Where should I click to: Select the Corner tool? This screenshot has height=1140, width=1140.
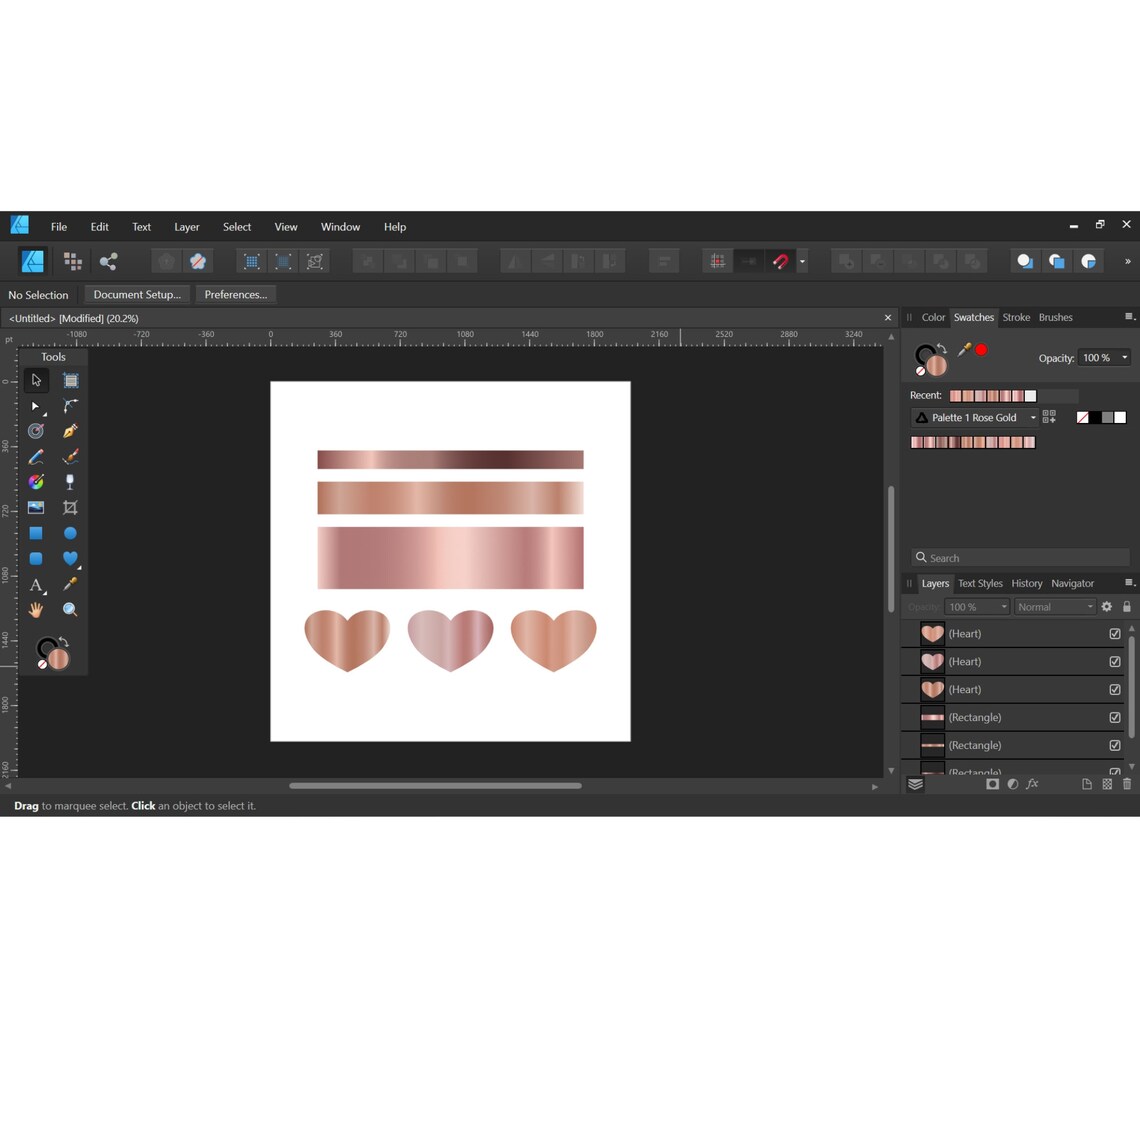click(x=71, y=406)
